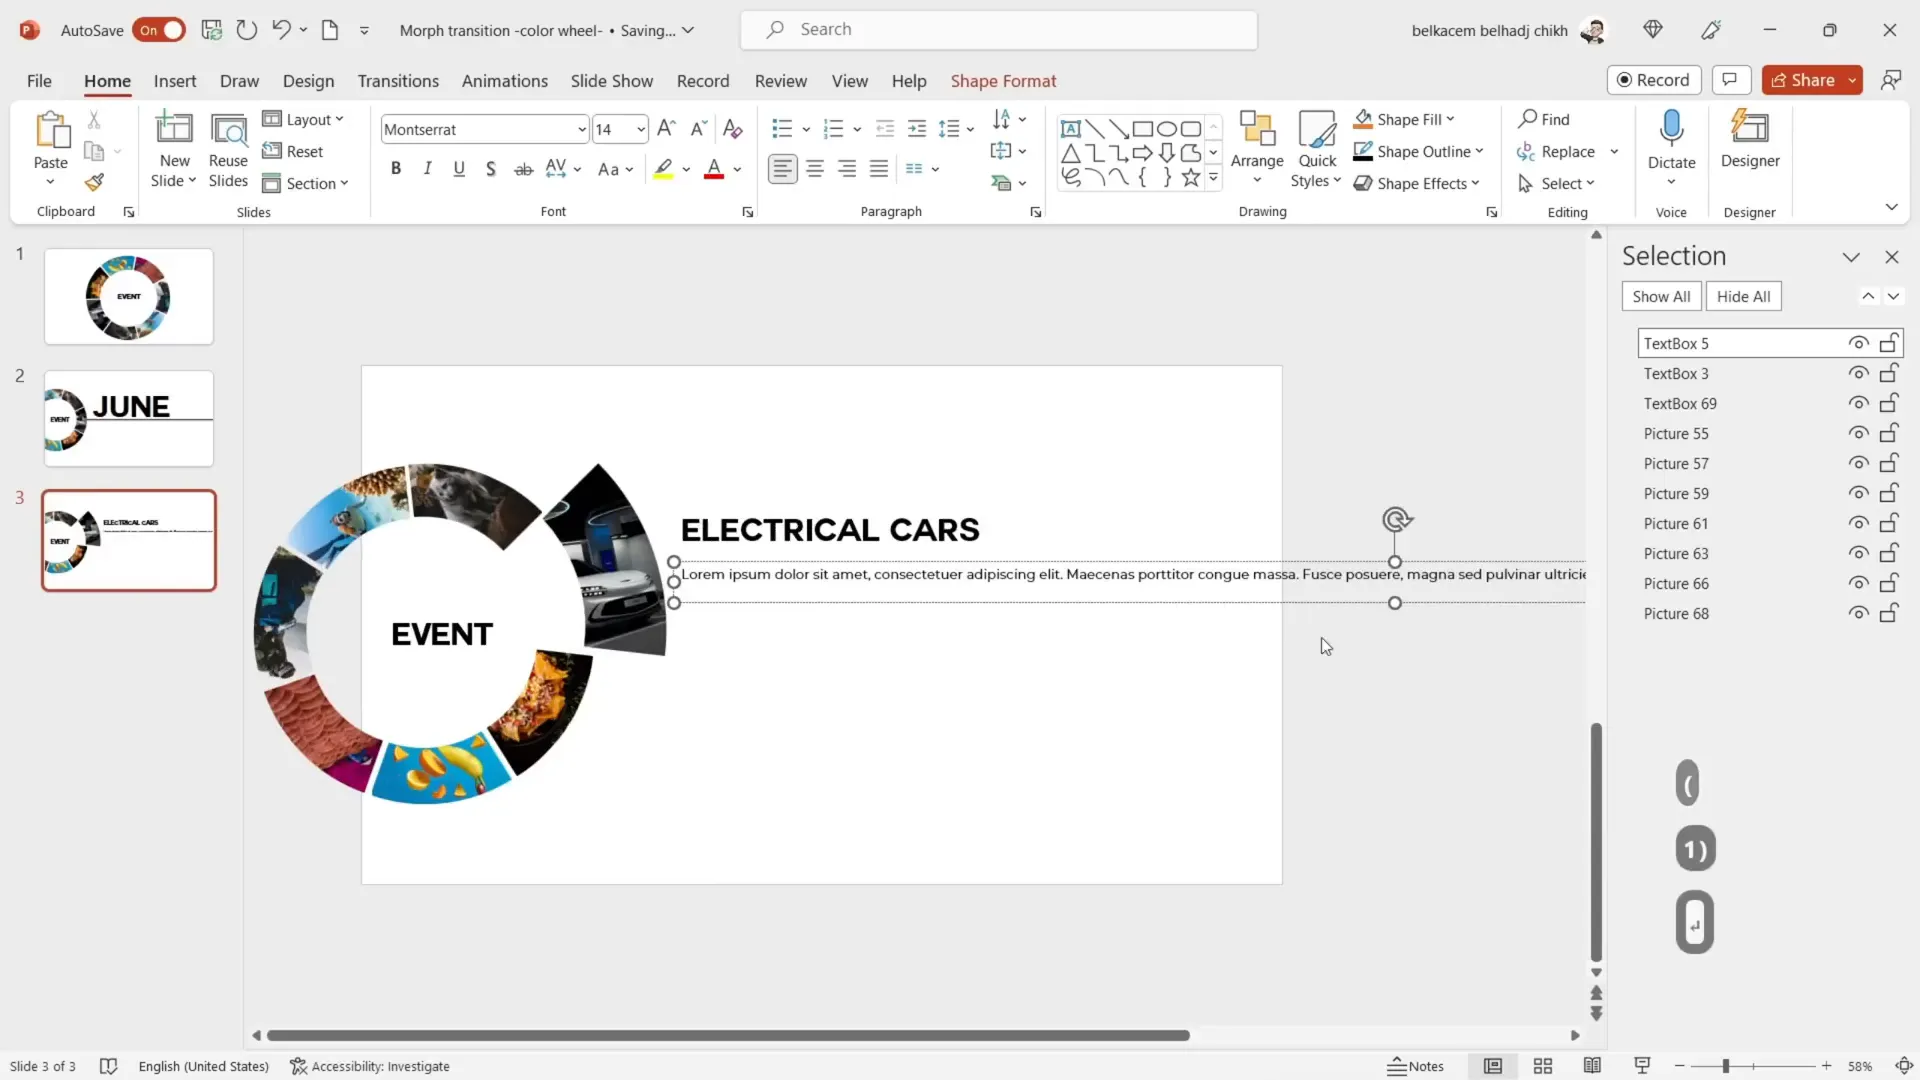1920x1080 pixels.
Task: Open the font name dropdown
Action: point(581,129)
